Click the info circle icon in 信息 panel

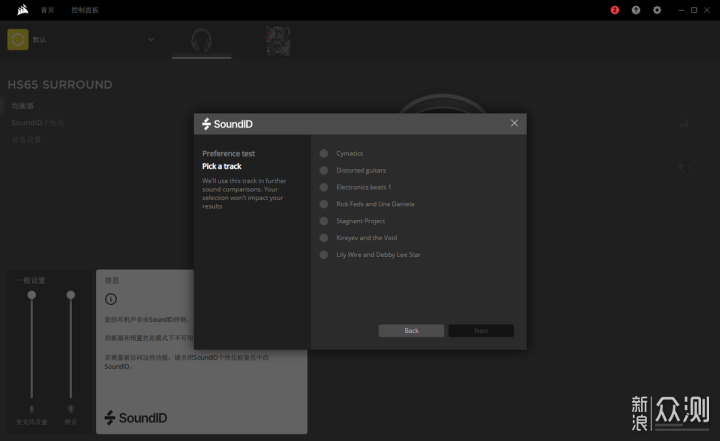pos(111,299)
